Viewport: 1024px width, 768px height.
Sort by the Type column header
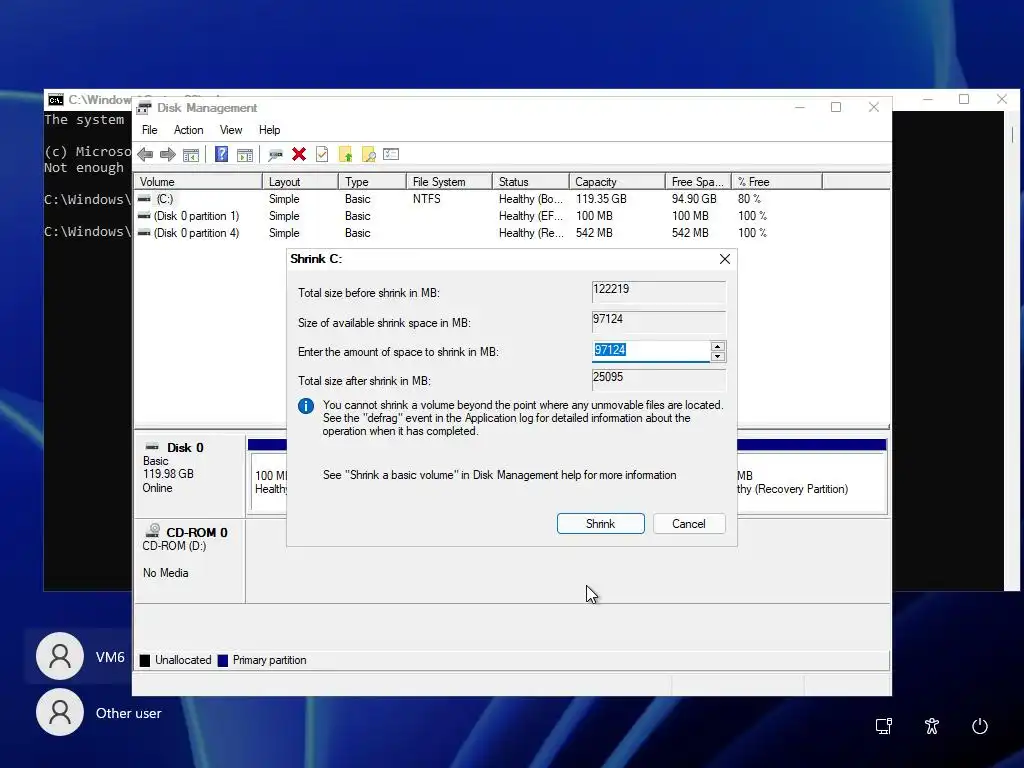click(x=372, y=182)
